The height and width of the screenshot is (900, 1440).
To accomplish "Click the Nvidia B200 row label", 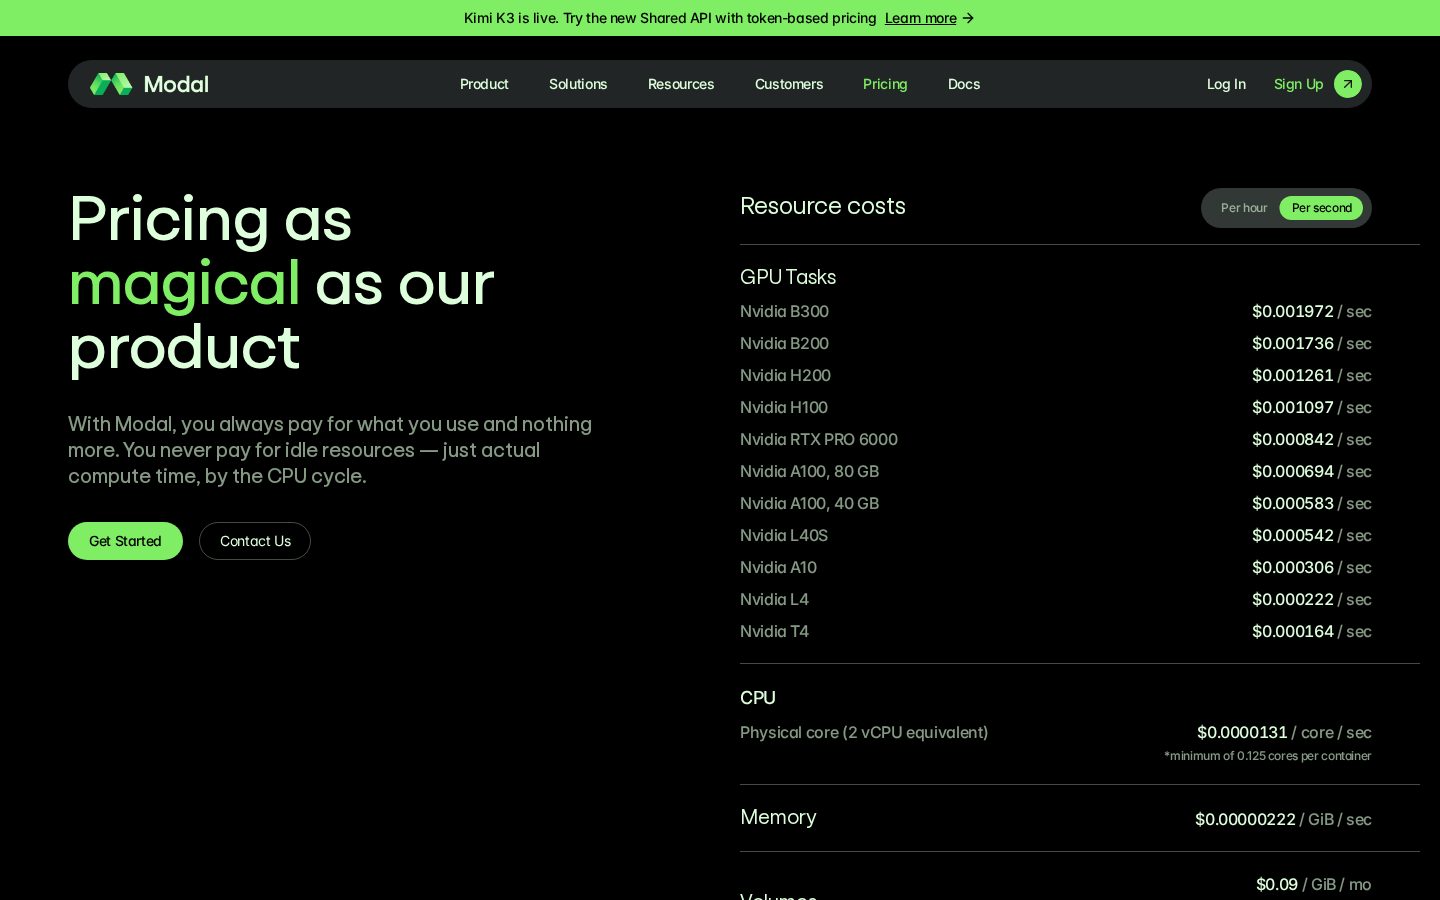I will pos(784,343).
